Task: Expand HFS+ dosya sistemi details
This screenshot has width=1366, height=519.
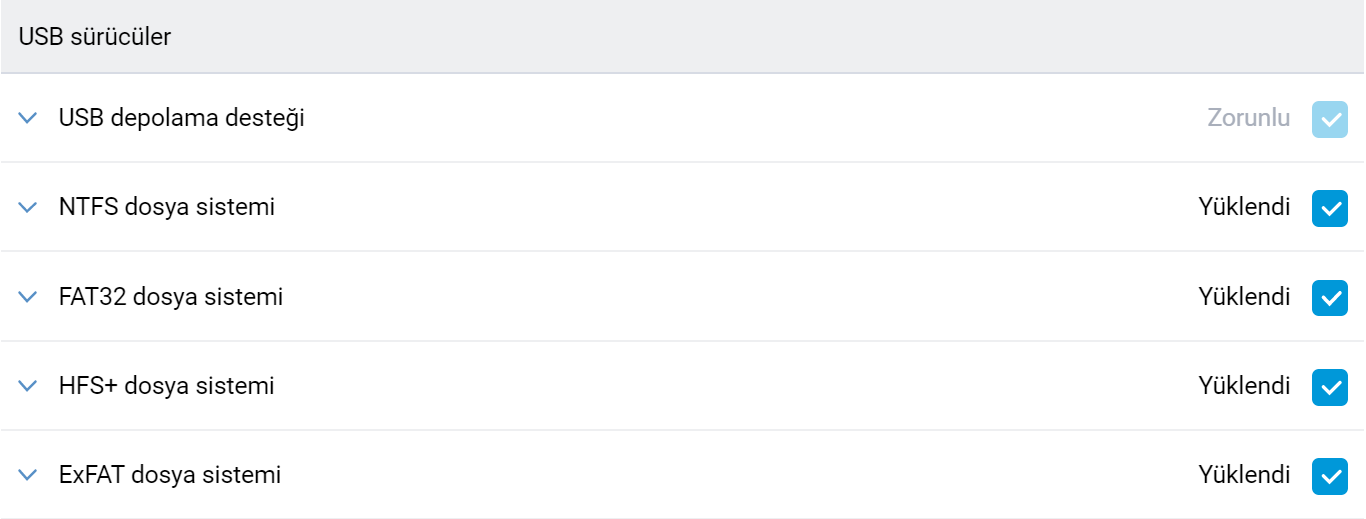Action: [x=28, y=386]
